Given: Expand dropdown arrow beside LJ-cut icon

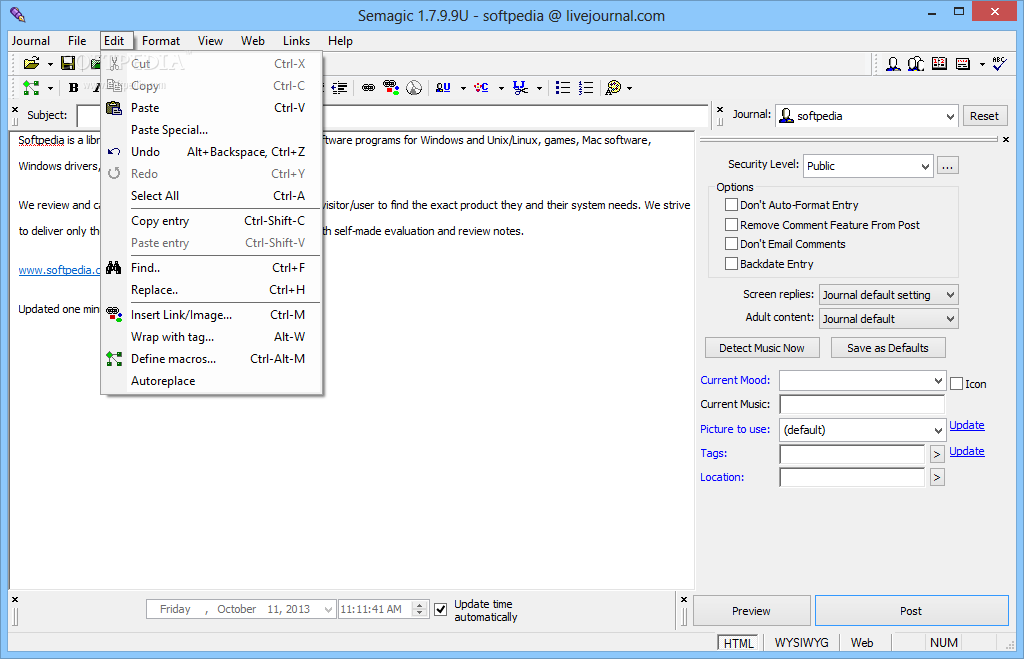Looking at the screenshot, I should (x=539, y=88).
